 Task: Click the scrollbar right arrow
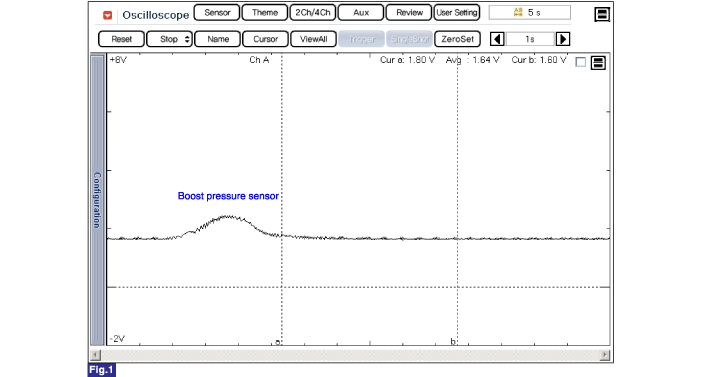(604, 355)
